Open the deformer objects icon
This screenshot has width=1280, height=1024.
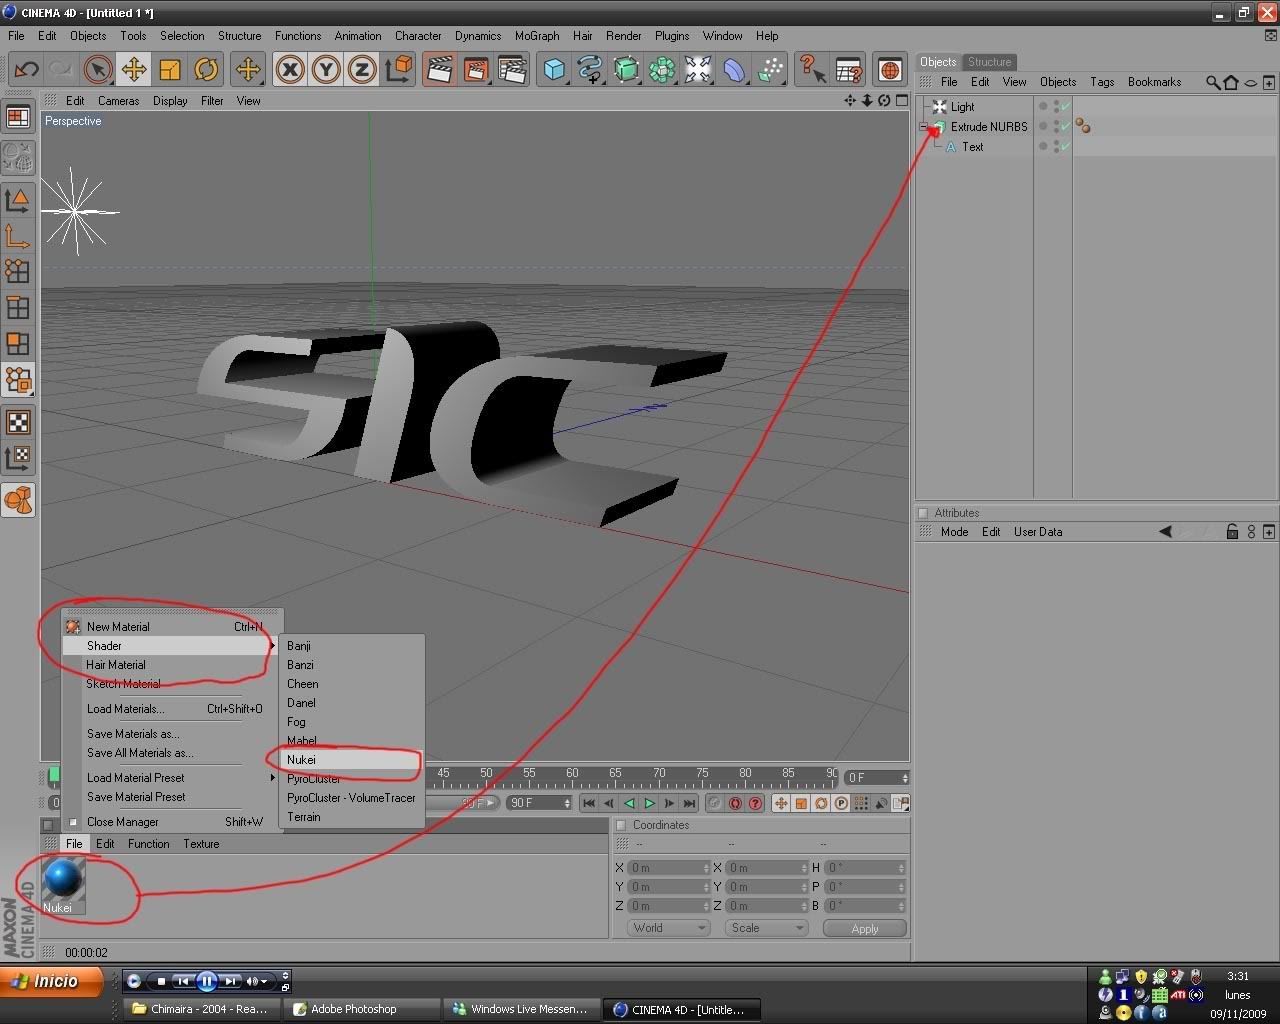[x=734, y=69]
